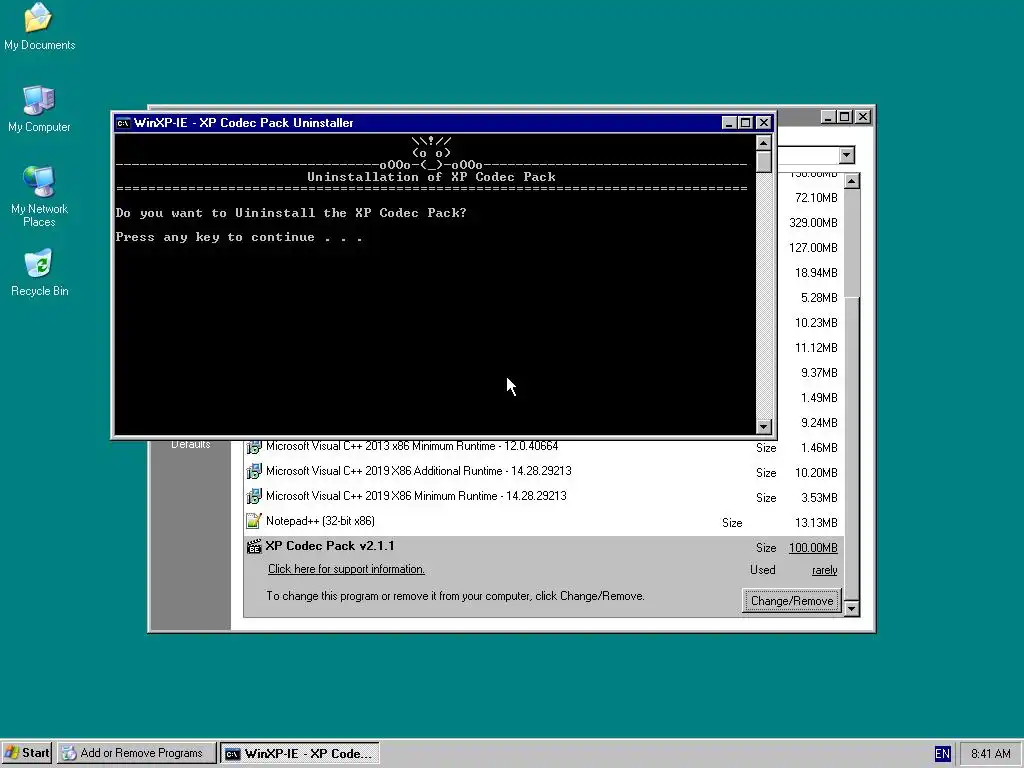The width and height of the screenshot is (1024, 768).
Task: Open My Network Places desktop icon
Action: (x=39, y=196)
